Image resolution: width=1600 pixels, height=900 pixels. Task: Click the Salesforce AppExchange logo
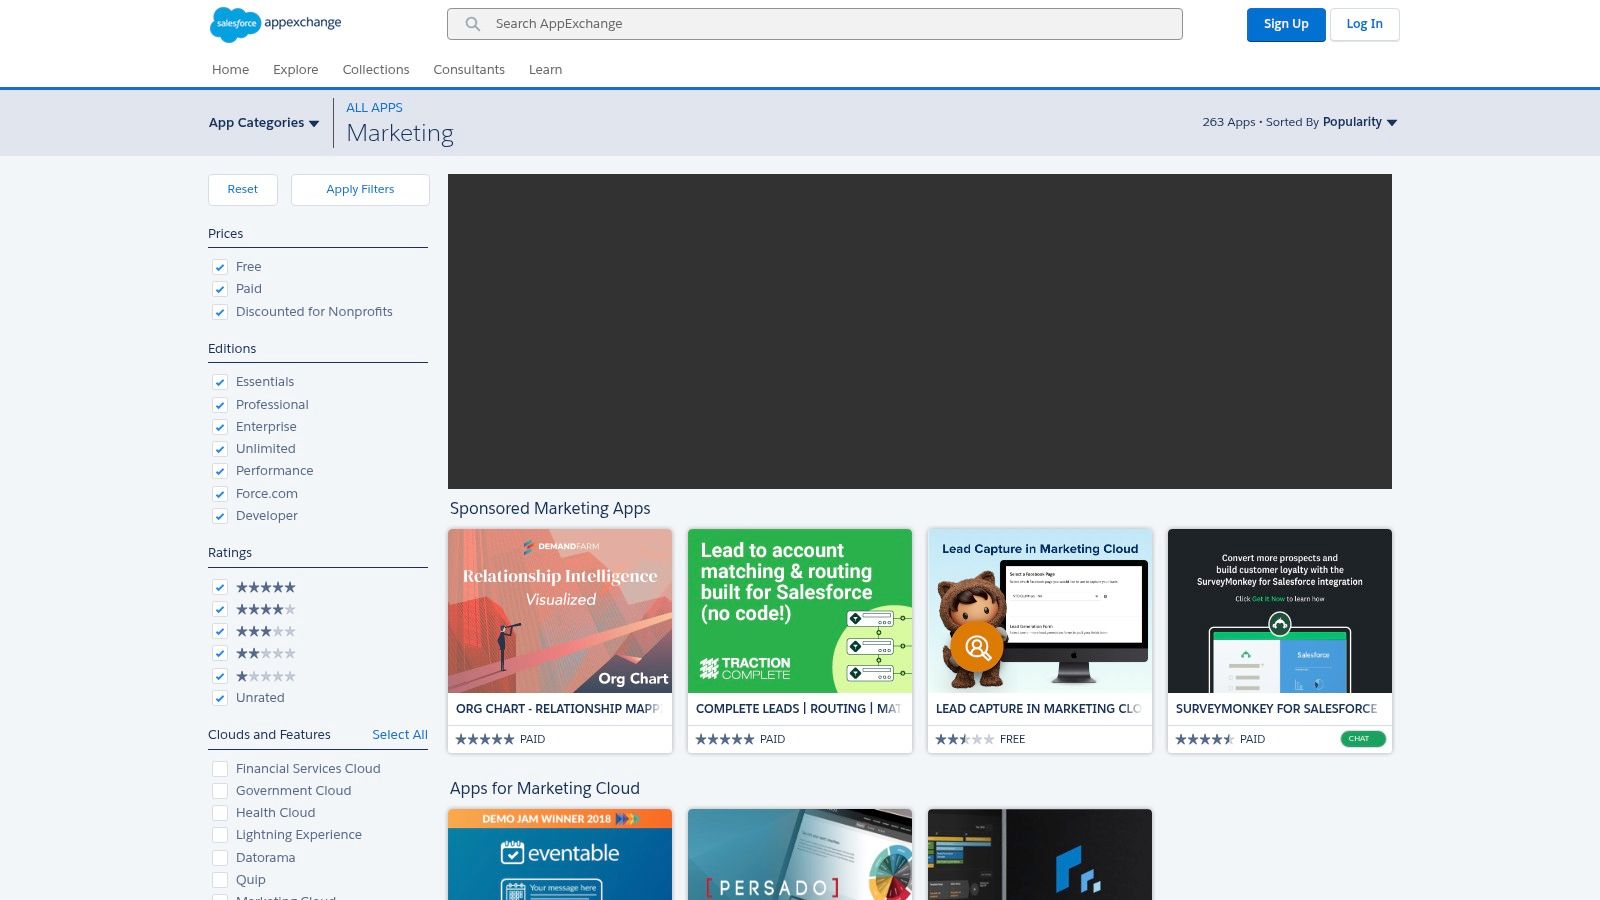coord(273,24)
